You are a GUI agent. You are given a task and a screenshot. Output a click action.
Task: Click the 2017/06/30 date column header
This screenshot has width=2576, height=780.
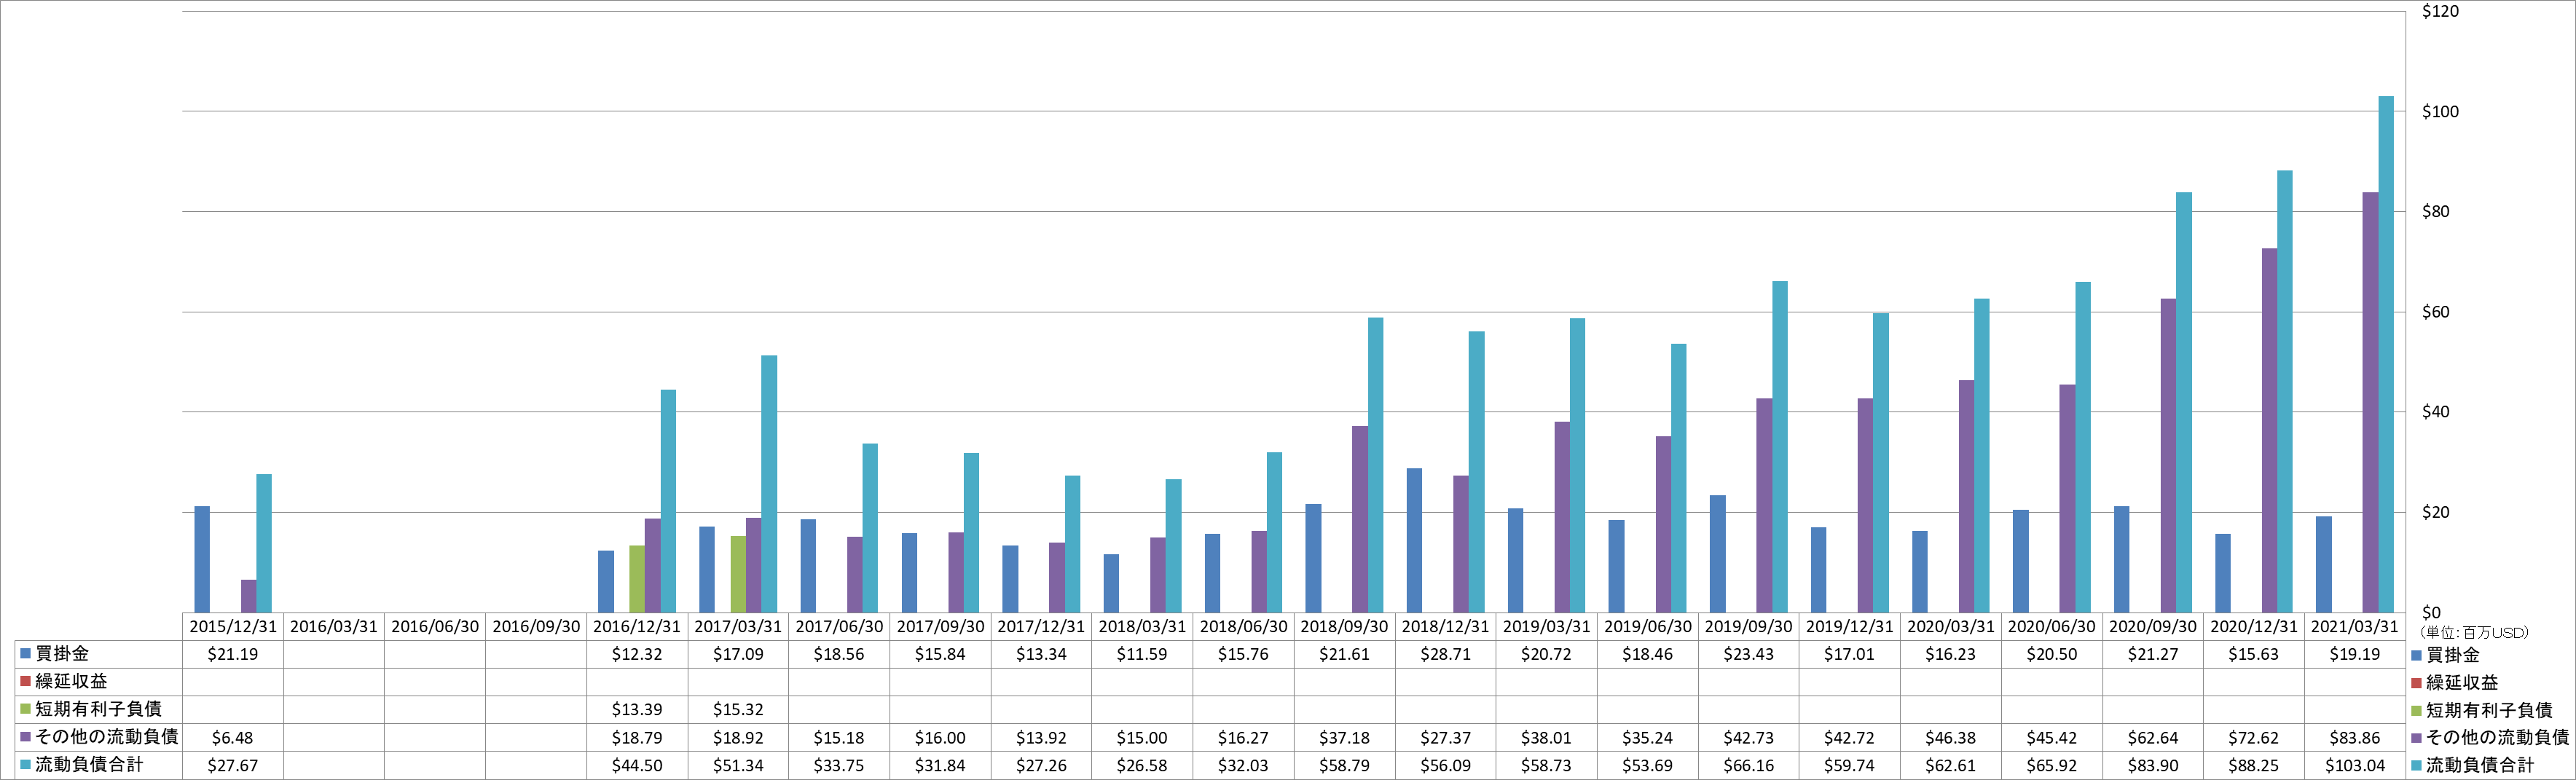tap(839, 626)
